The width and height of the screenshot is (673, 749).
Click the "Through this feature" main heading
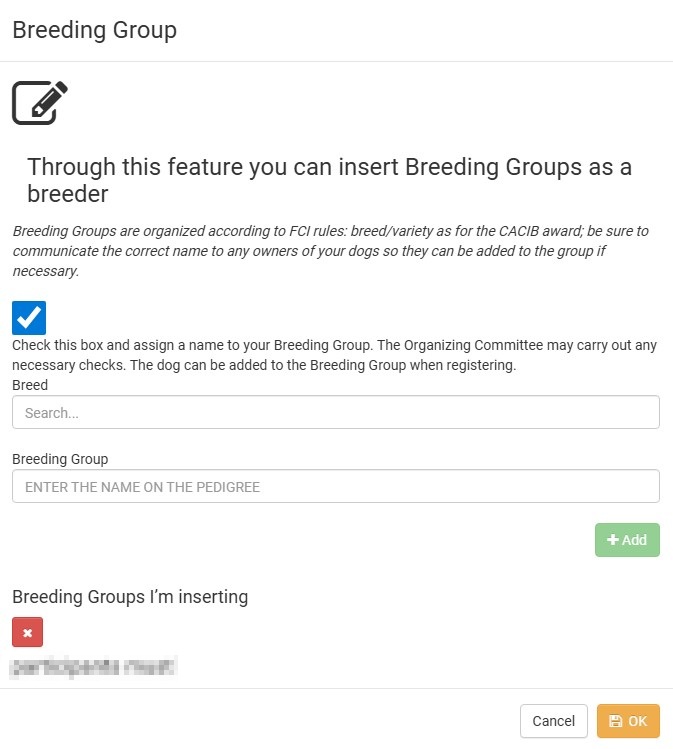[329, 179]
